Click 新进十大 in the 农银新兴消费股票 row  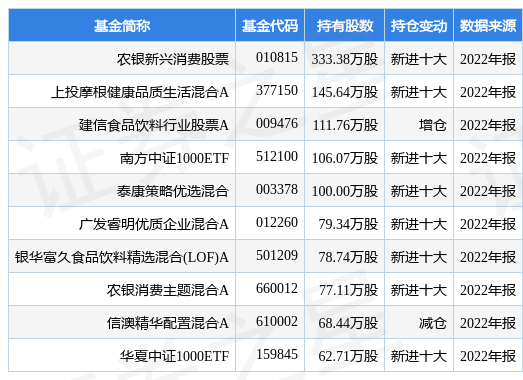pos(419,59)
